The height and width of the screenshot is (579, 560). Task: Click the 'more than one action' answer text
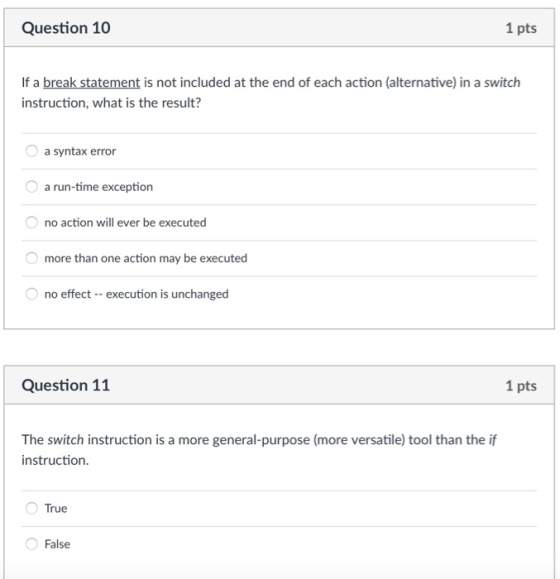[146, 258]
